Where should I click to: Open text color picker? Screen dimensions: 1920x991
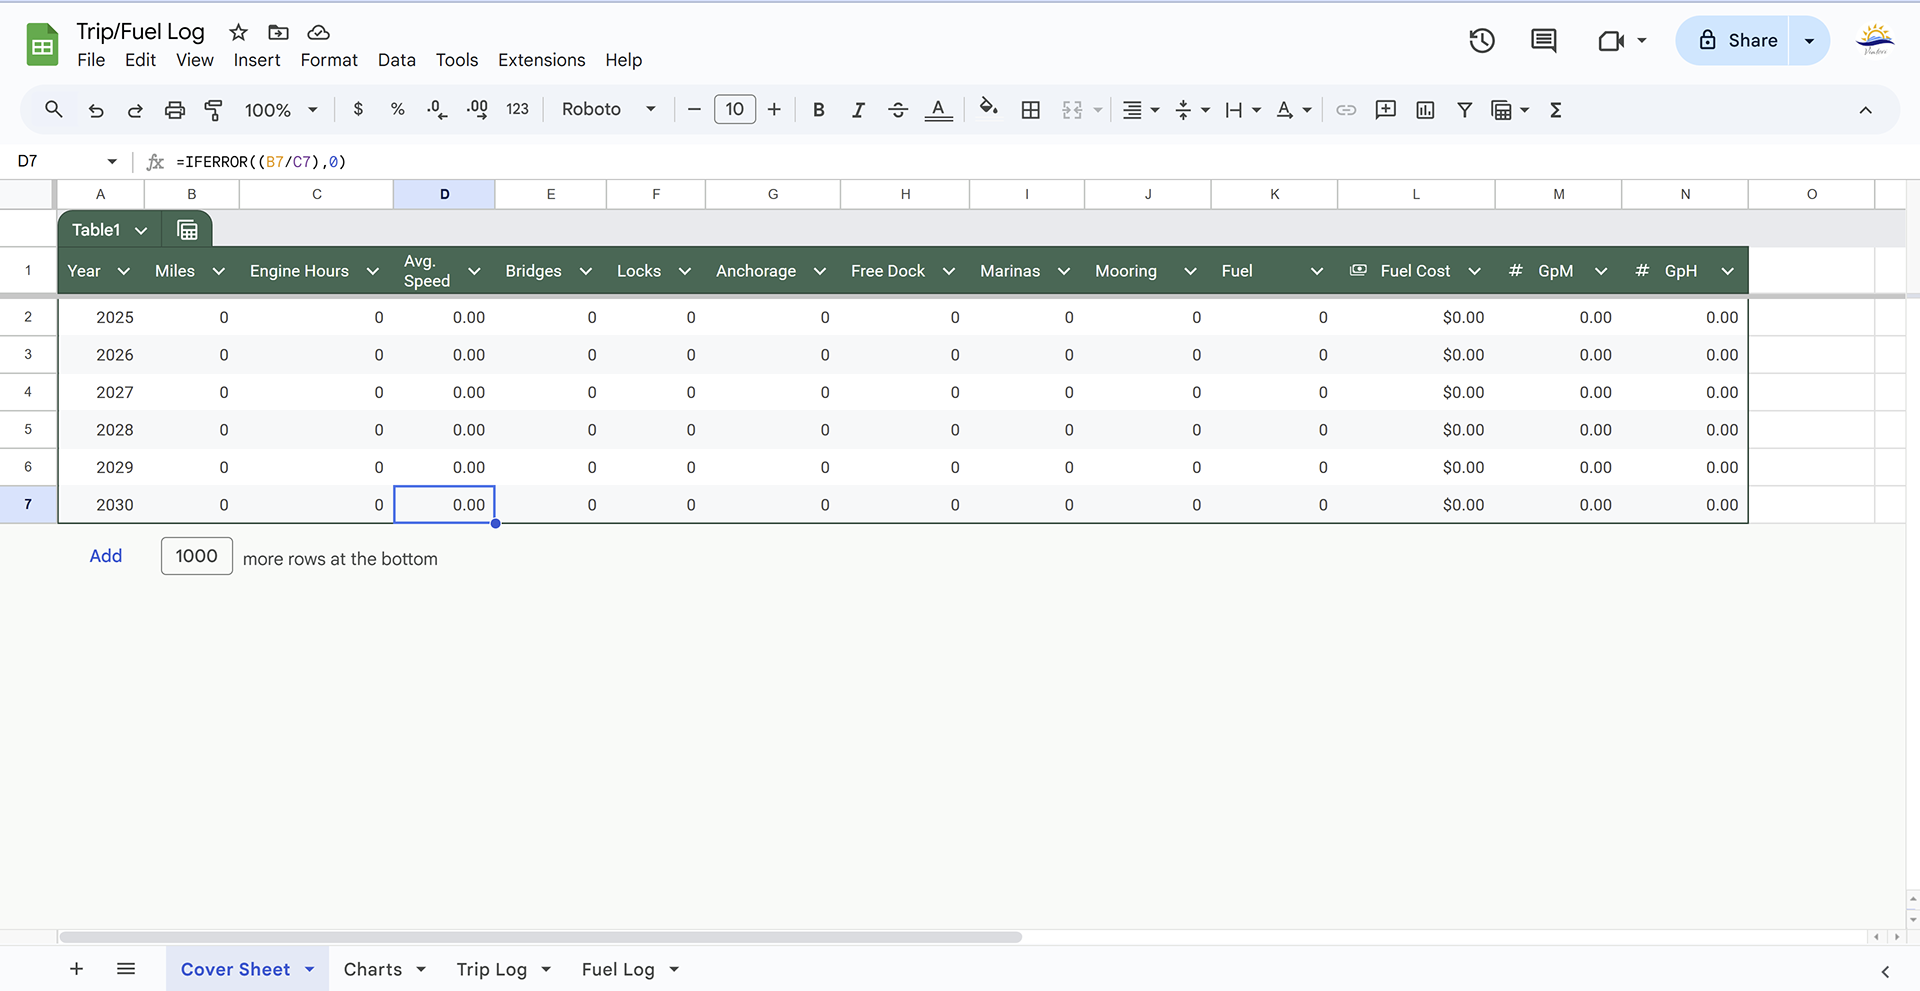[x=938, y=110]
